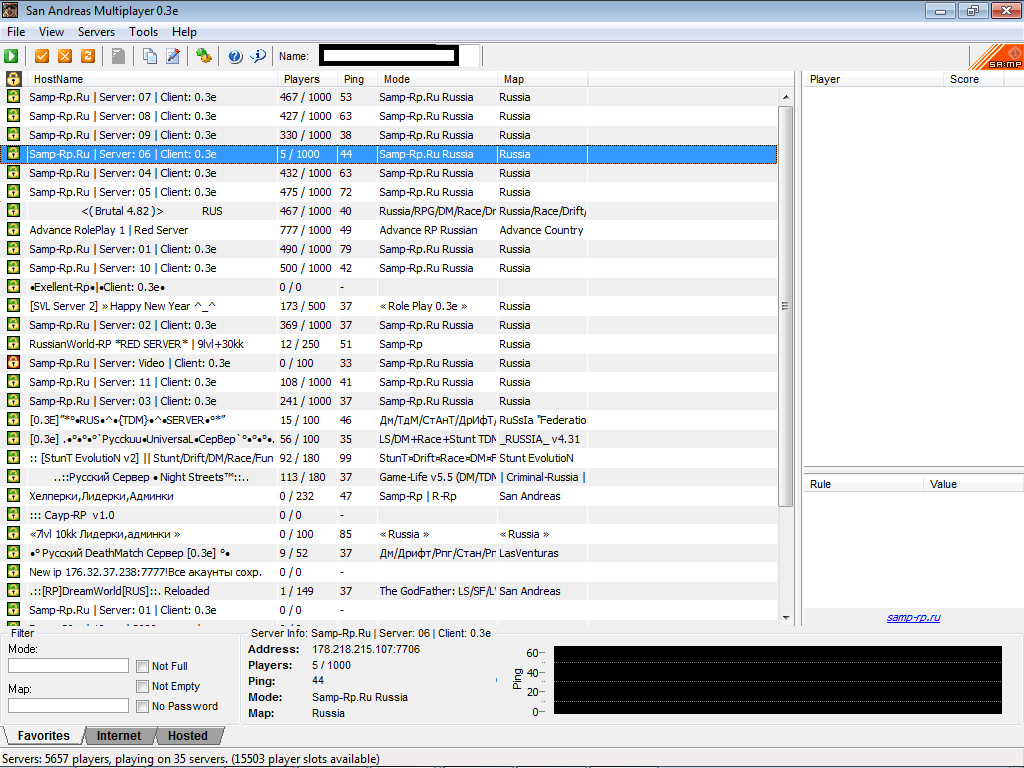Sort servers by the Players column header

pyautogui.click(x=302, y=79)
